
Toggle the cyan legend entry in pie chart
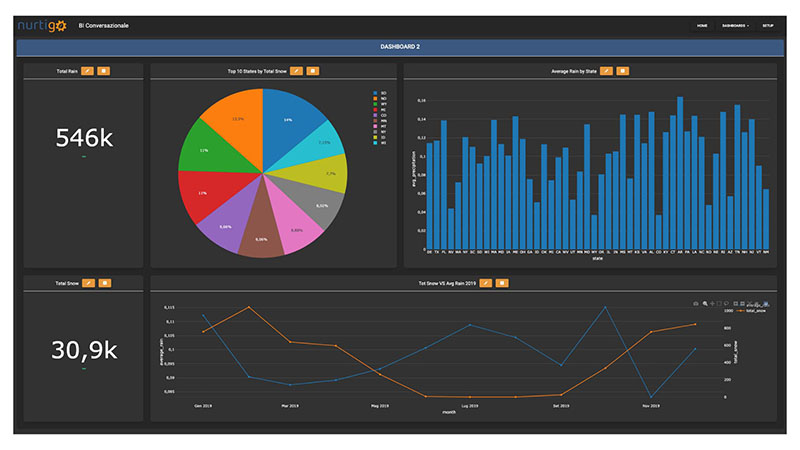tap(380, 143)
